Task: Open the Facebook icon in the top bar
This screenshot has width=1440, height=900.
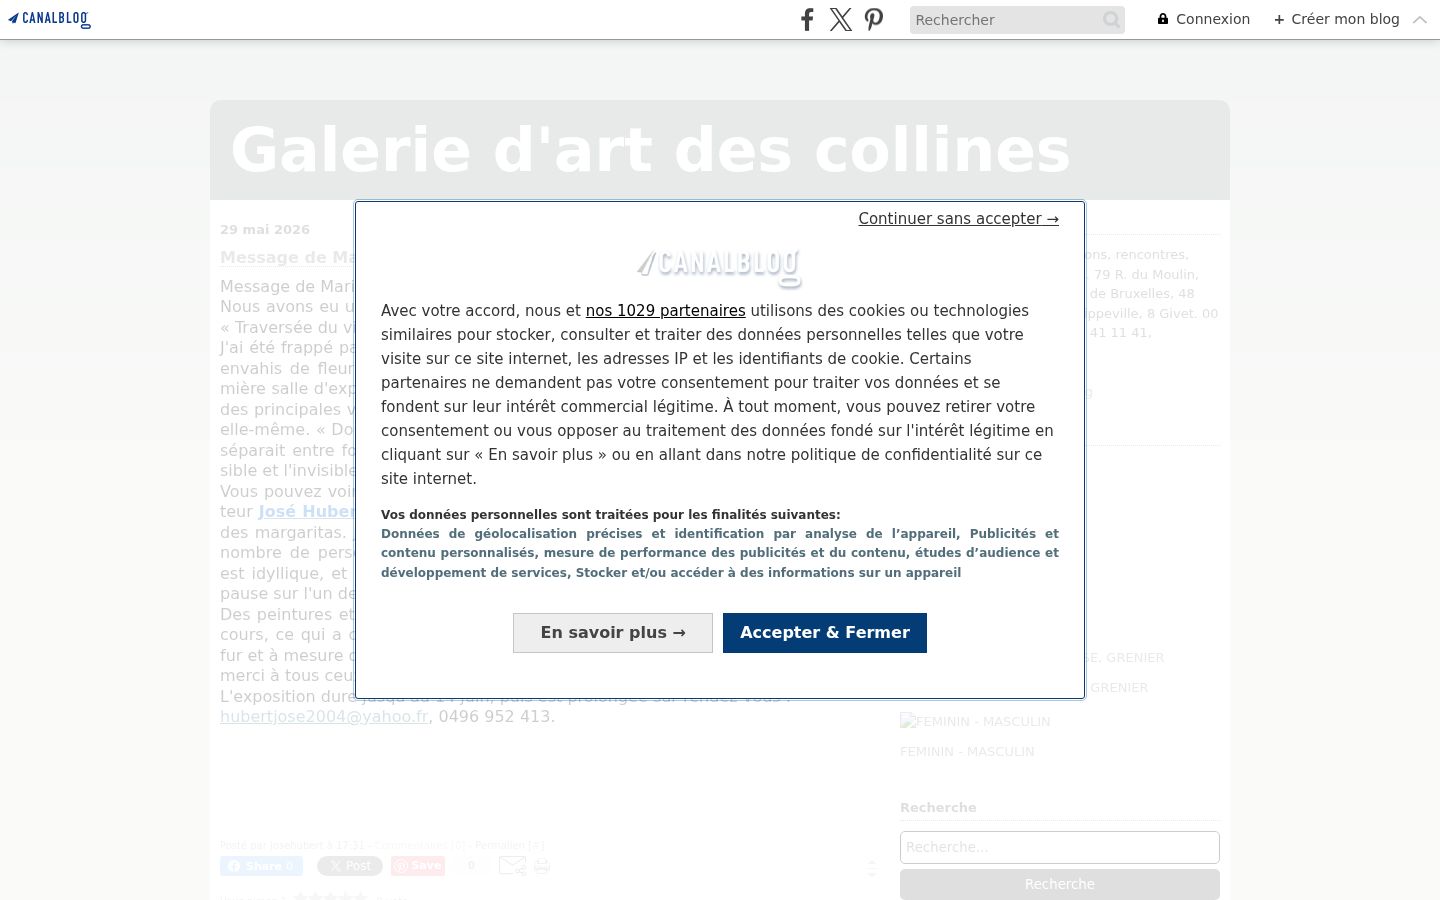Action: point(807,19)
